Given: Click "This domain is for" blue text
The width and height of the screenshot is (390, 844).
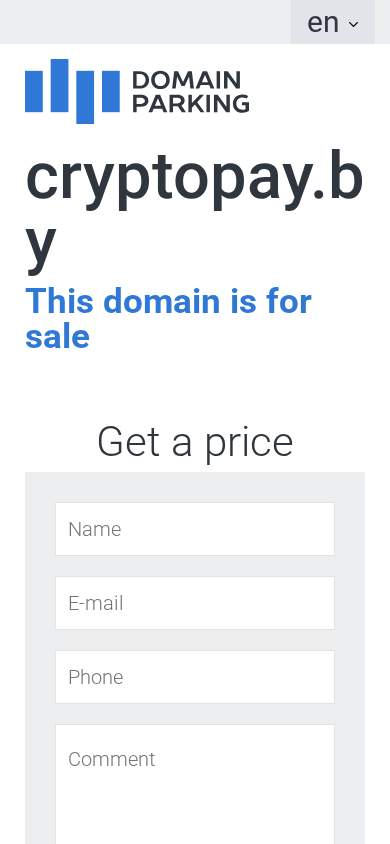Looking at the screenshot, I should pyautogui.click(x=168, y=300).
